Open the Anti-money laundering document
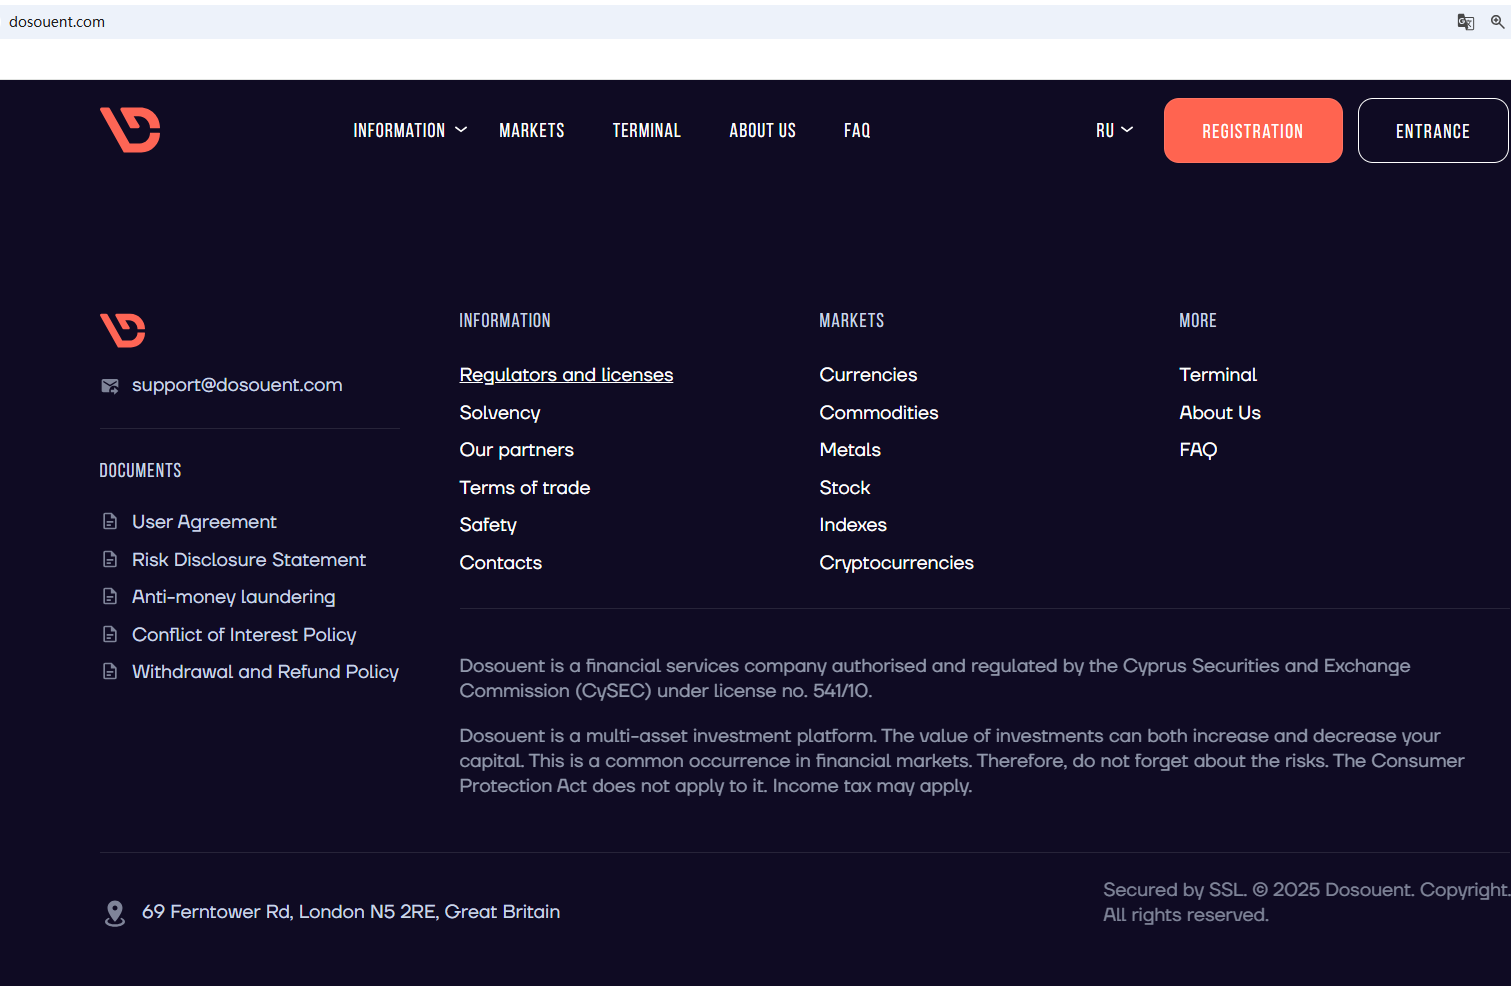 (x=234, y=597)
